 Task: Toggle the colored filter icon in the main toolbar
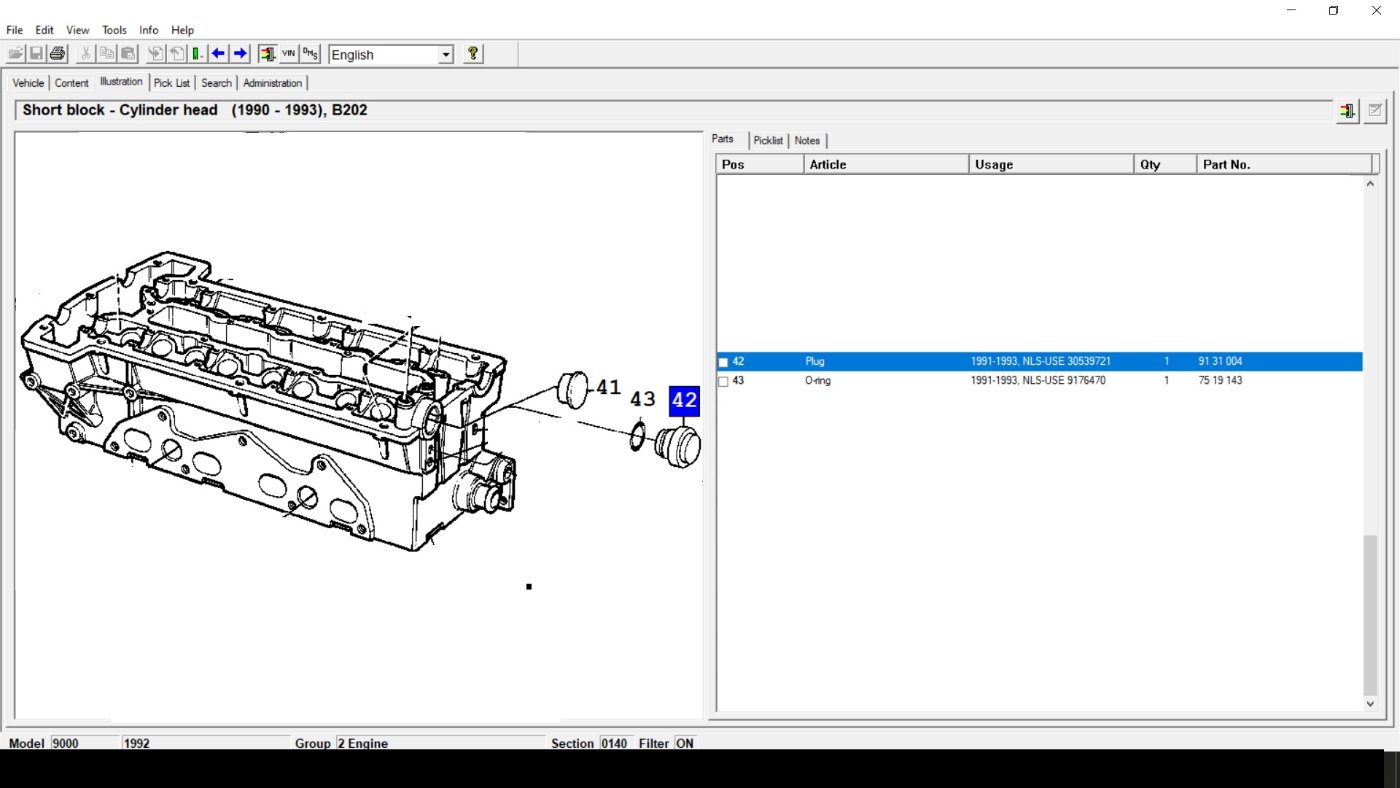[268, 54]
